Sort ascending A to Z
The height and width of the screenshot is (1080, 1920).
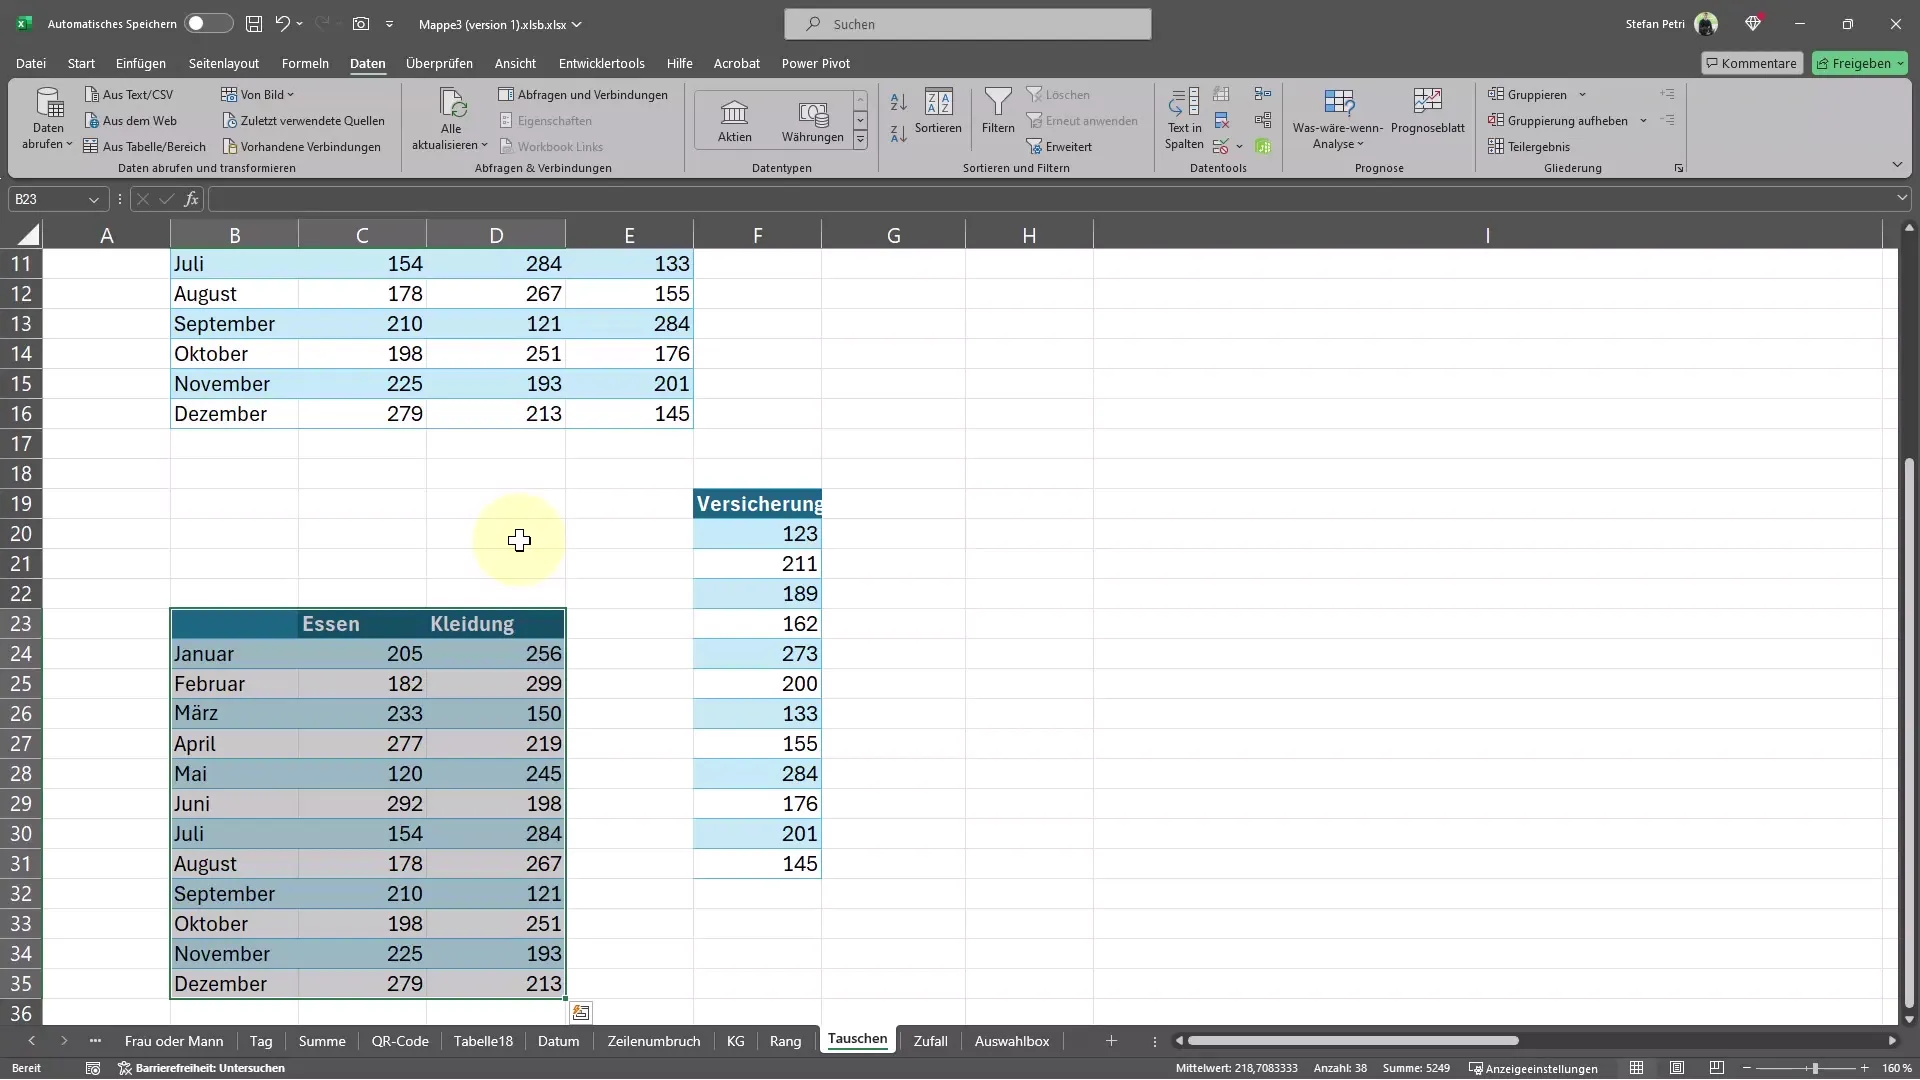click(898, 101)
